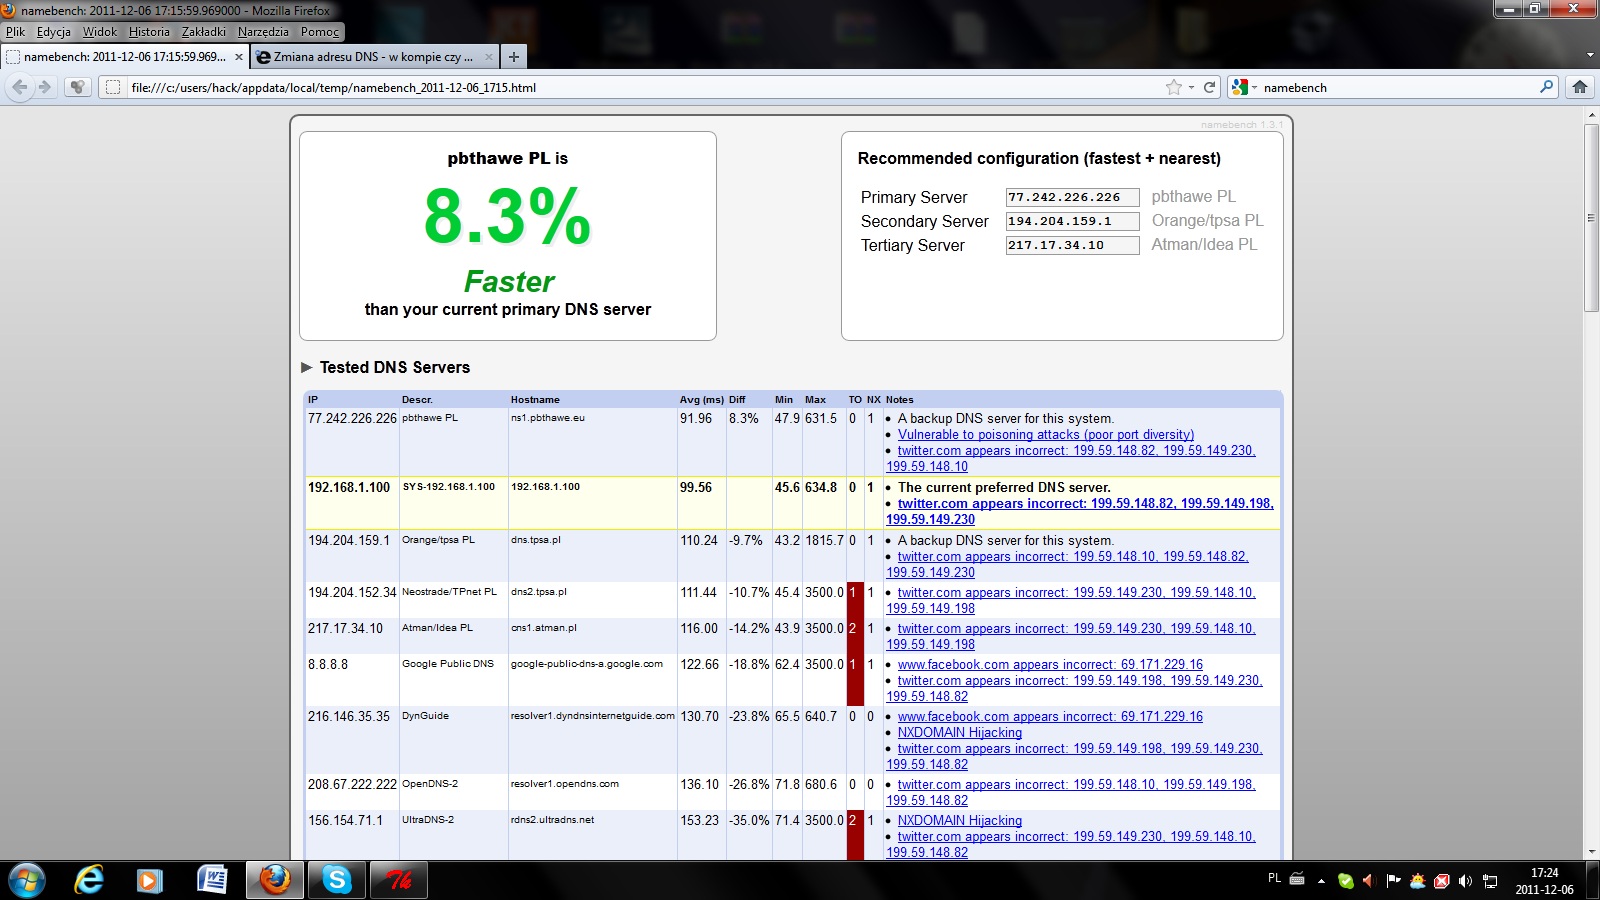
Task: Click the keyboard icon in the system tray
Action: pos(1297,879)
